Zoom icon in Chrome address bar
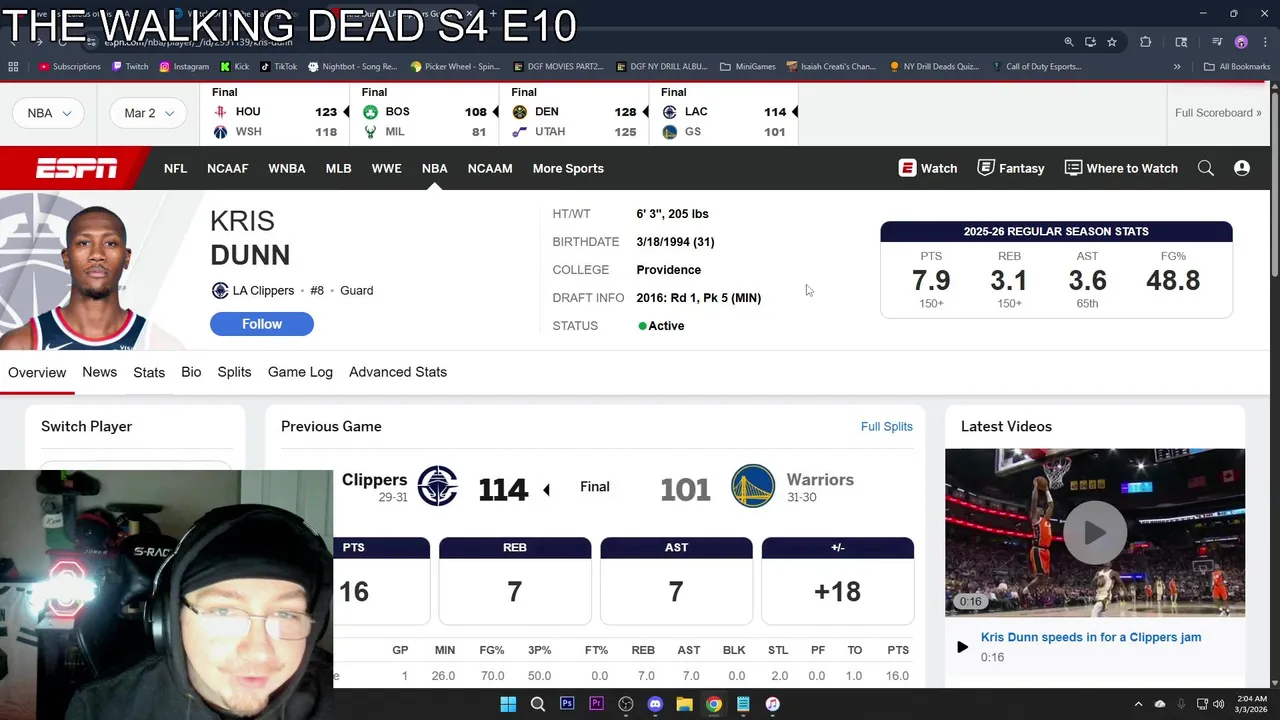This screenshot has height=720, width=1280. 1069,42
